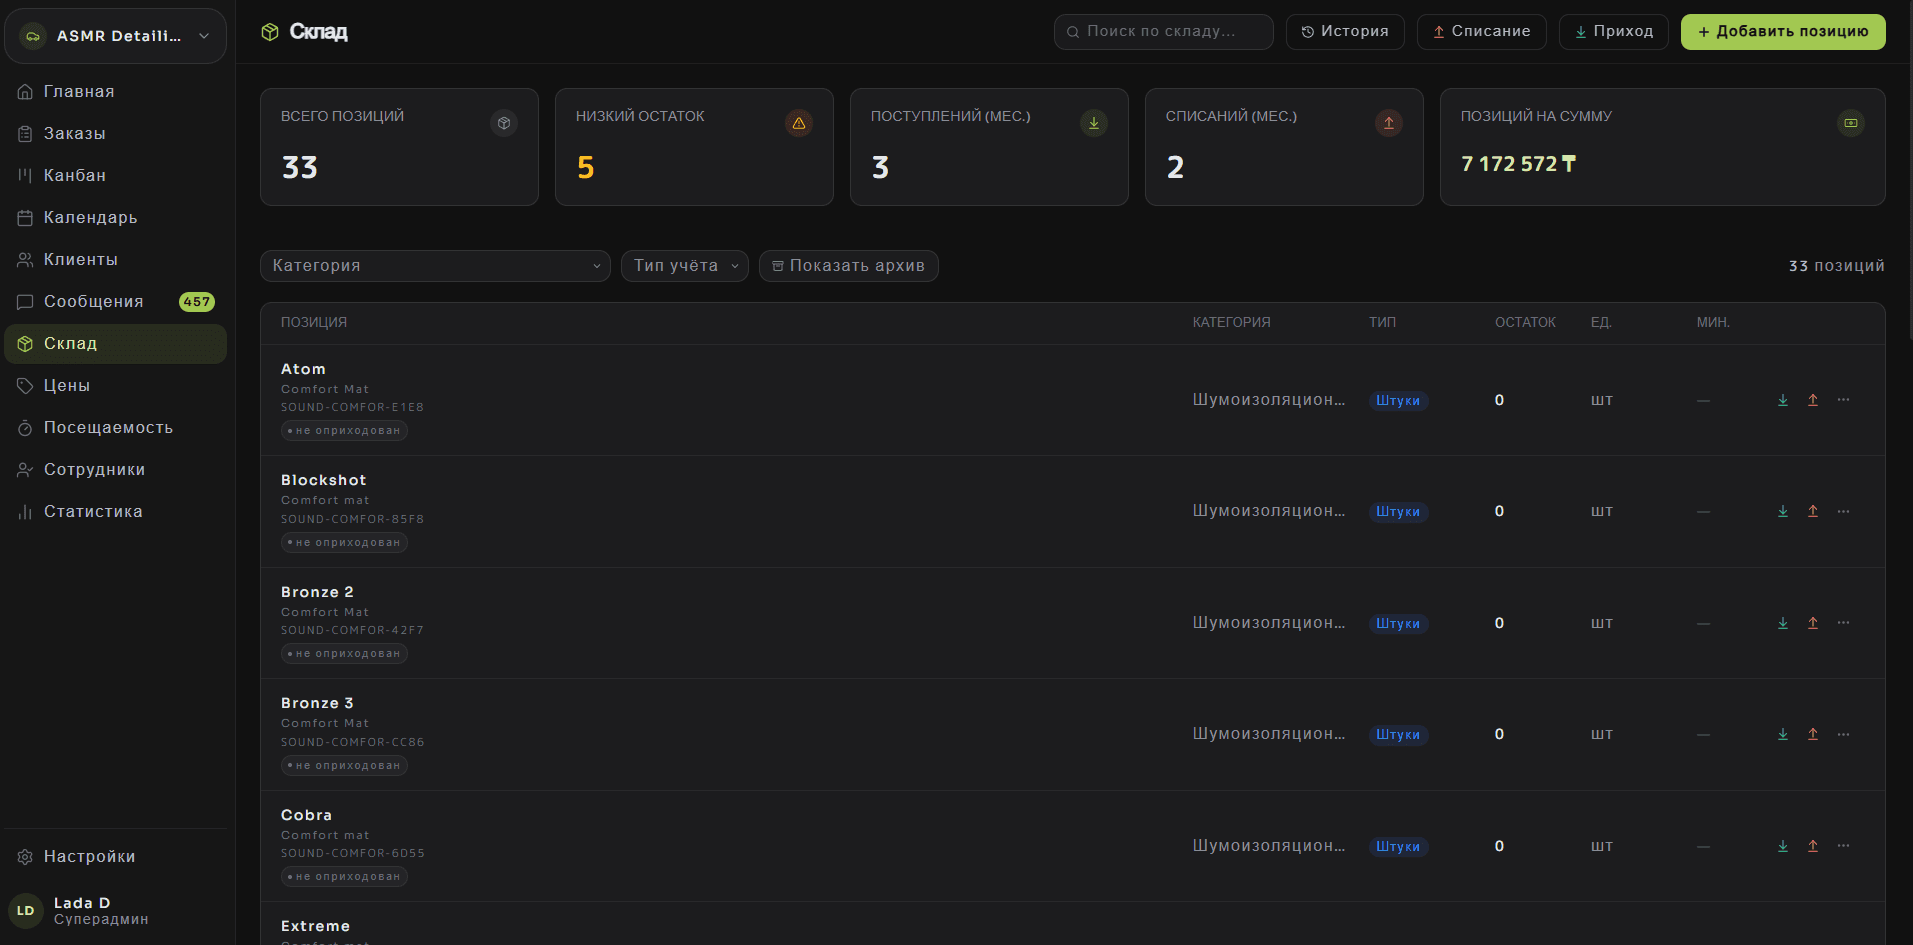Click the Списание button in header
The image size is (1913, 945).
(1482, 32)
